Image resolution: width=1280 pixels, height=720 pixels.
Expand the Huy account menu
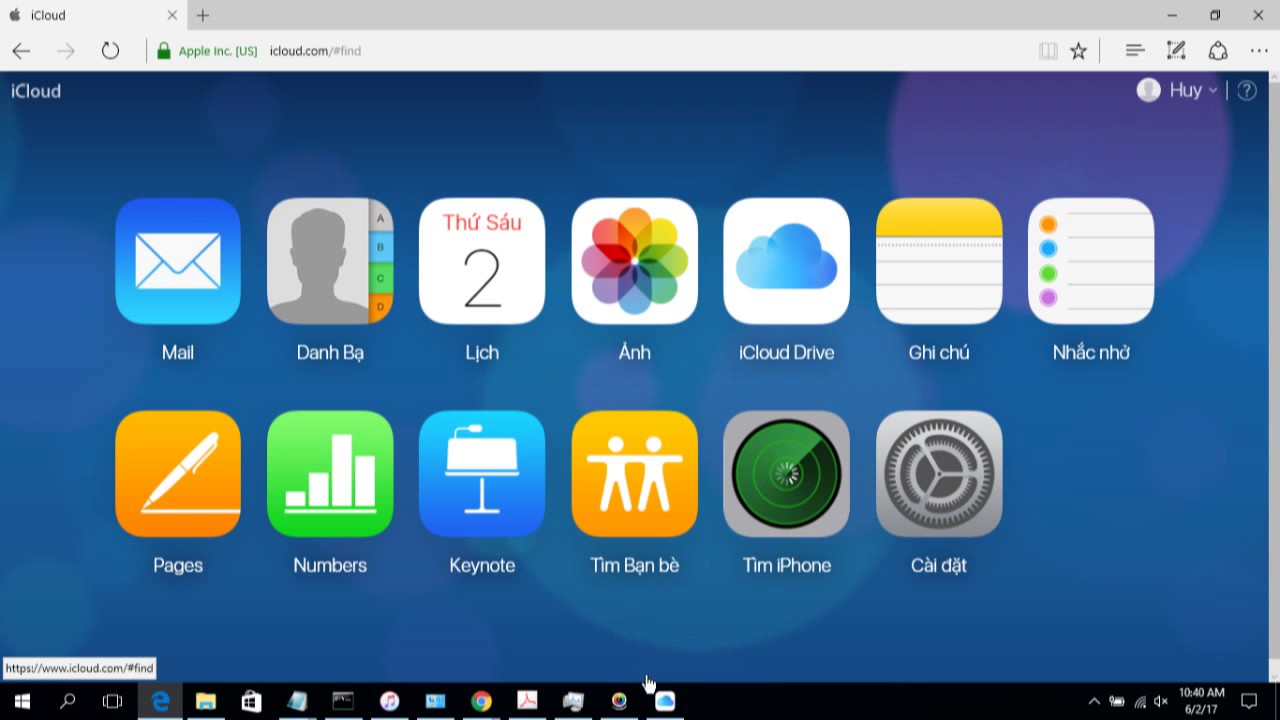(1178, 90)
